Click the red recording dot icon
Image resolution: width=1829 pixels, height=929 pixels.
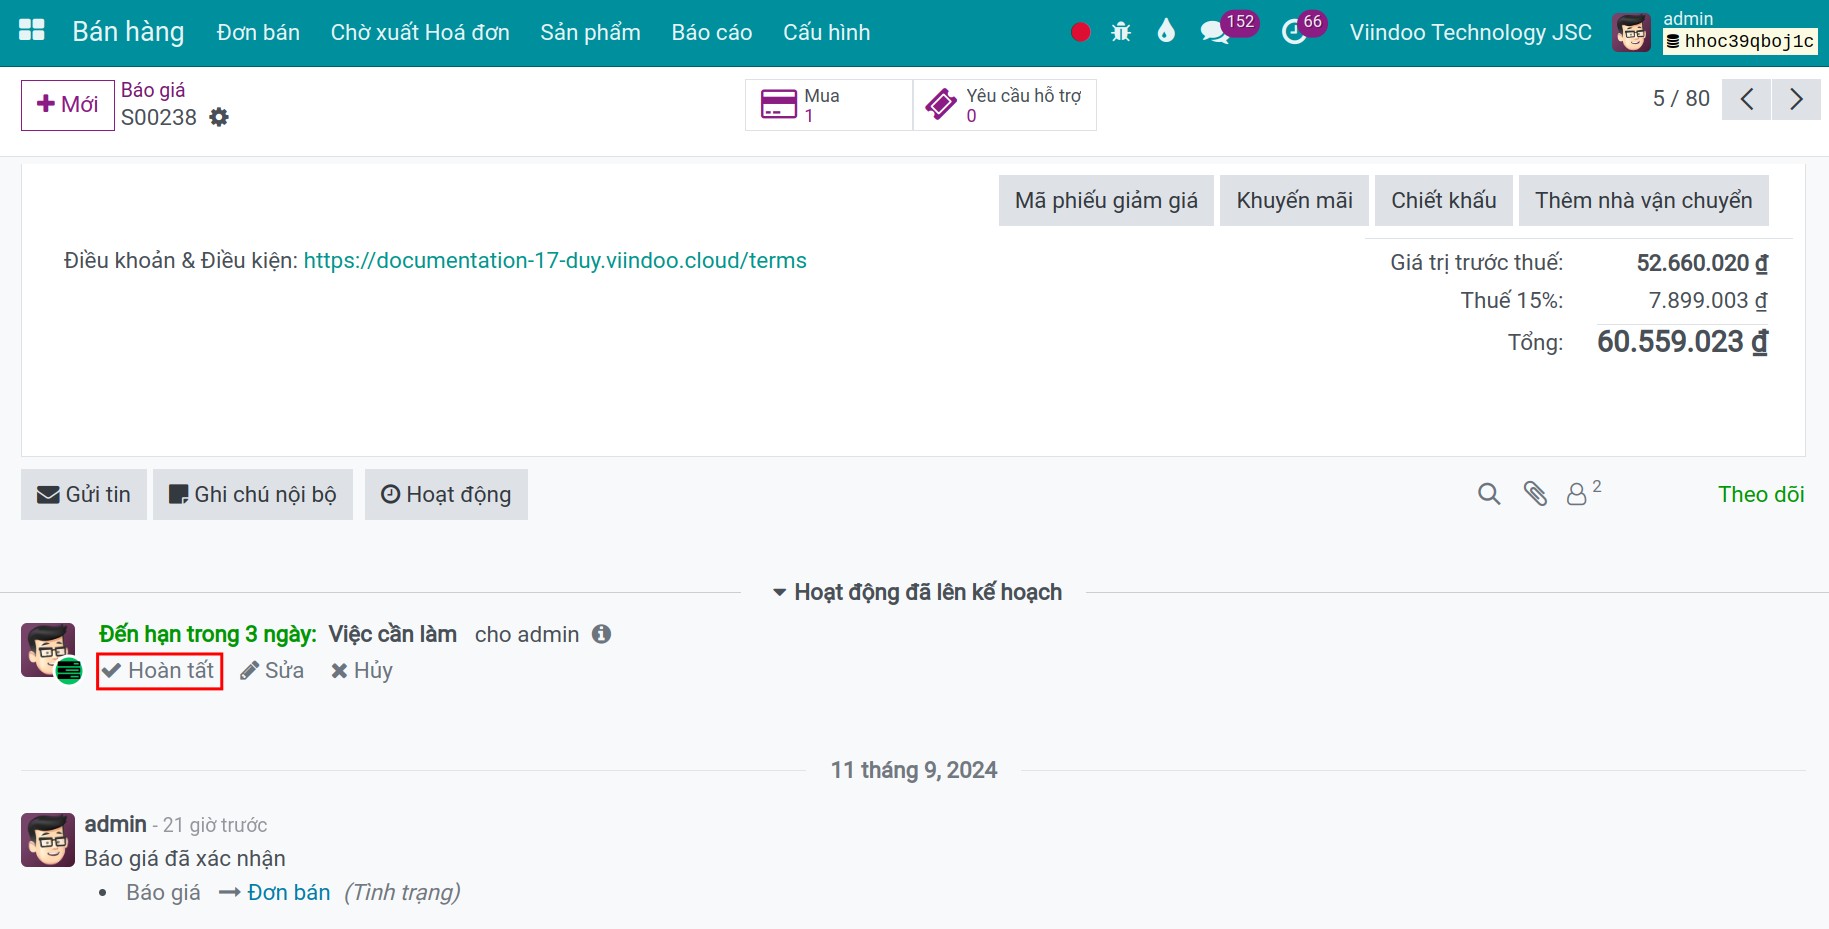(1080, 32)
